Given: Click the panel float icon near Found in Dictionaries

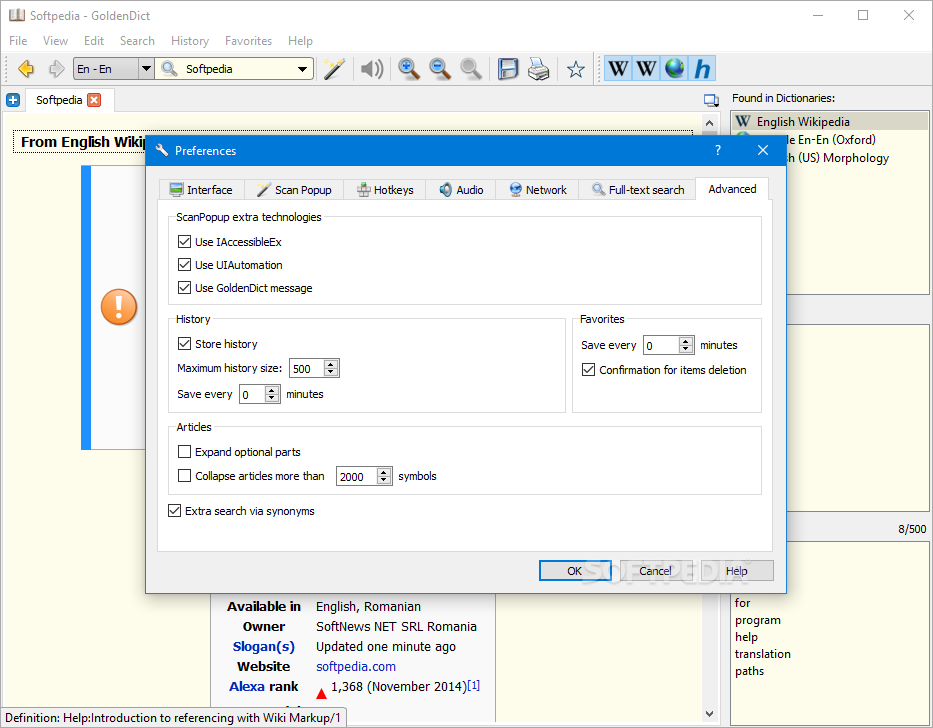Looking at the screenshot, I should pyautogui.click(x=710, y=100).
